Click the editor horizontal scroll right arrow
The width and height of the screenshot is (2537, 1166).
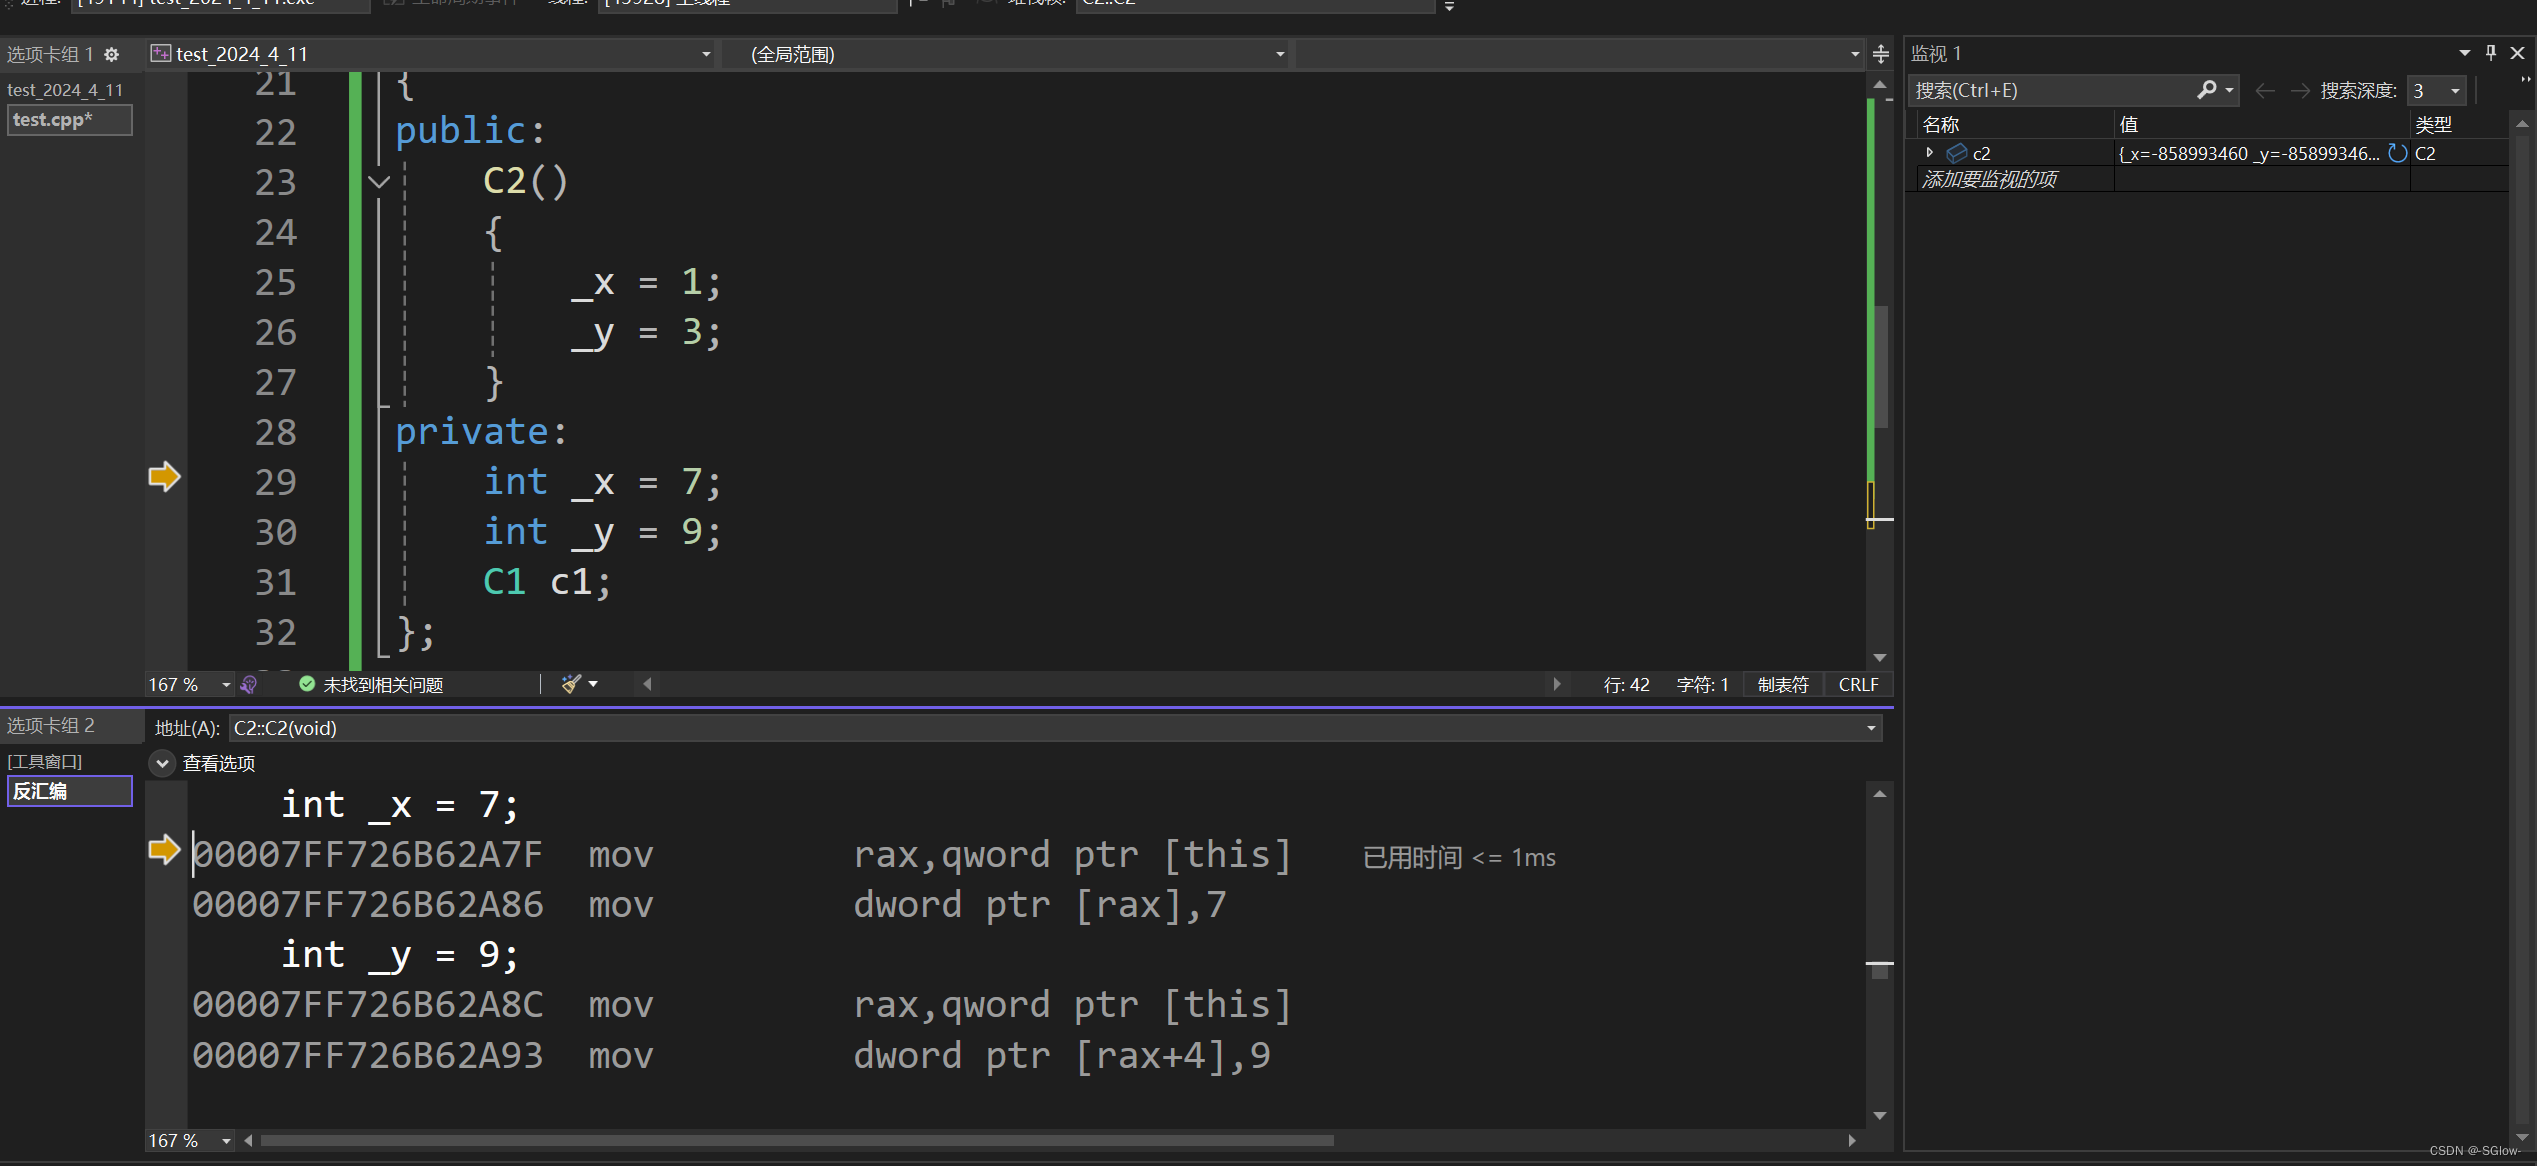point(1557,684)
